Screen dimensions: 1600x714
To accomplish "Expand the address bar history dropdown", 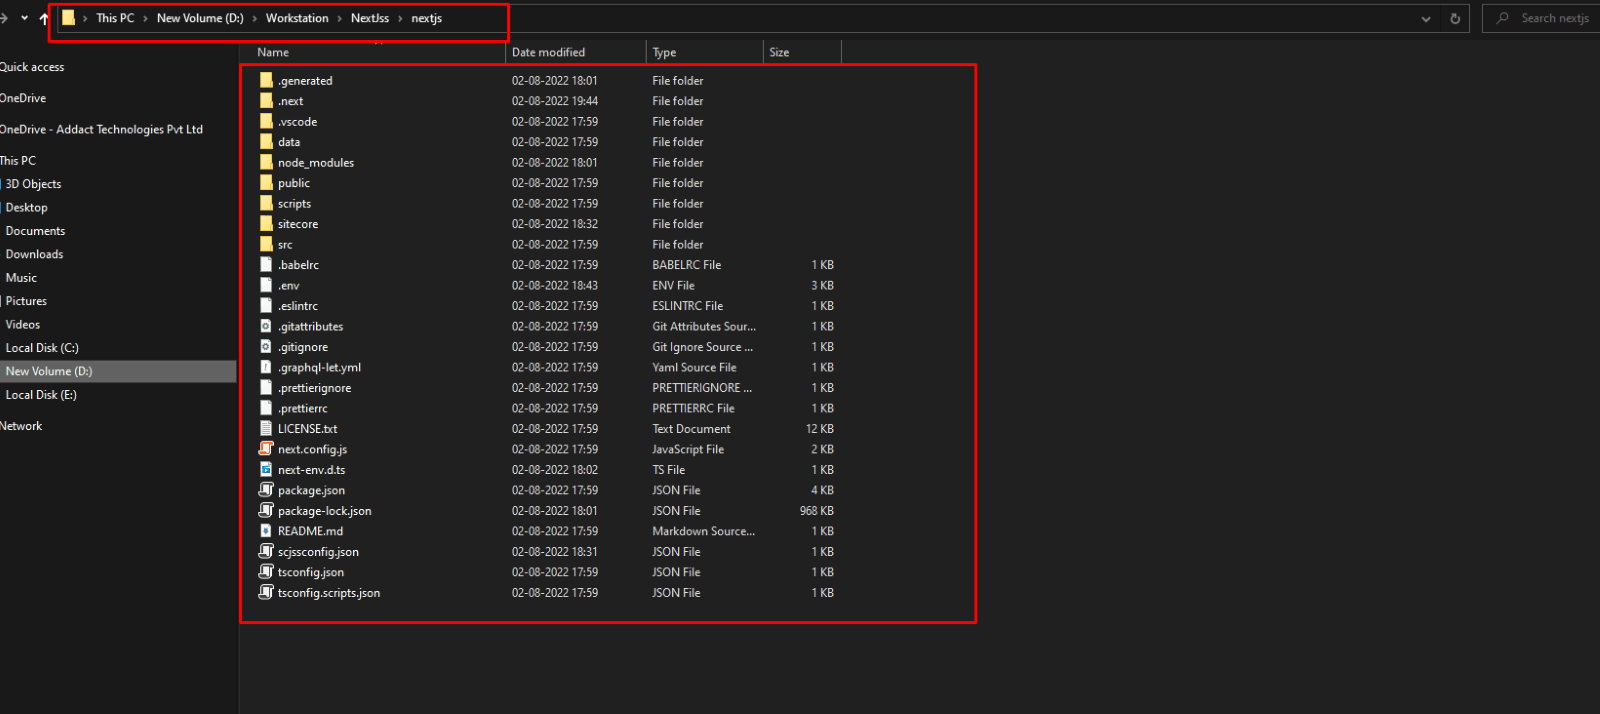I will click(1426, 18).
